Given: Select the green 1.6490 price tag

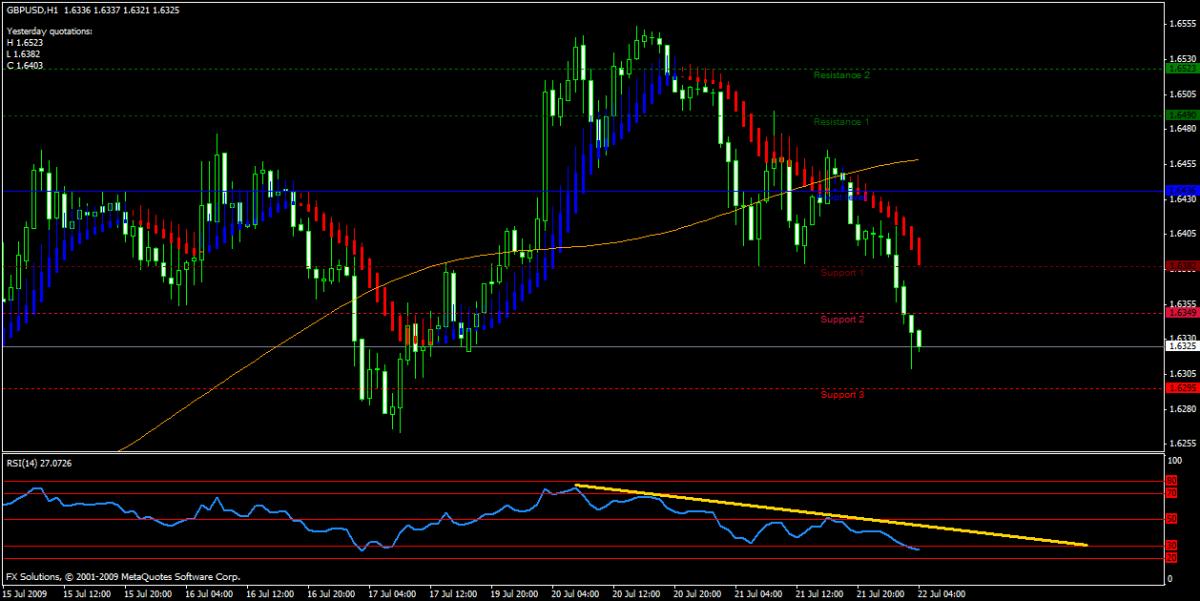Looking at the screenshot, I should click(1180, 115).
